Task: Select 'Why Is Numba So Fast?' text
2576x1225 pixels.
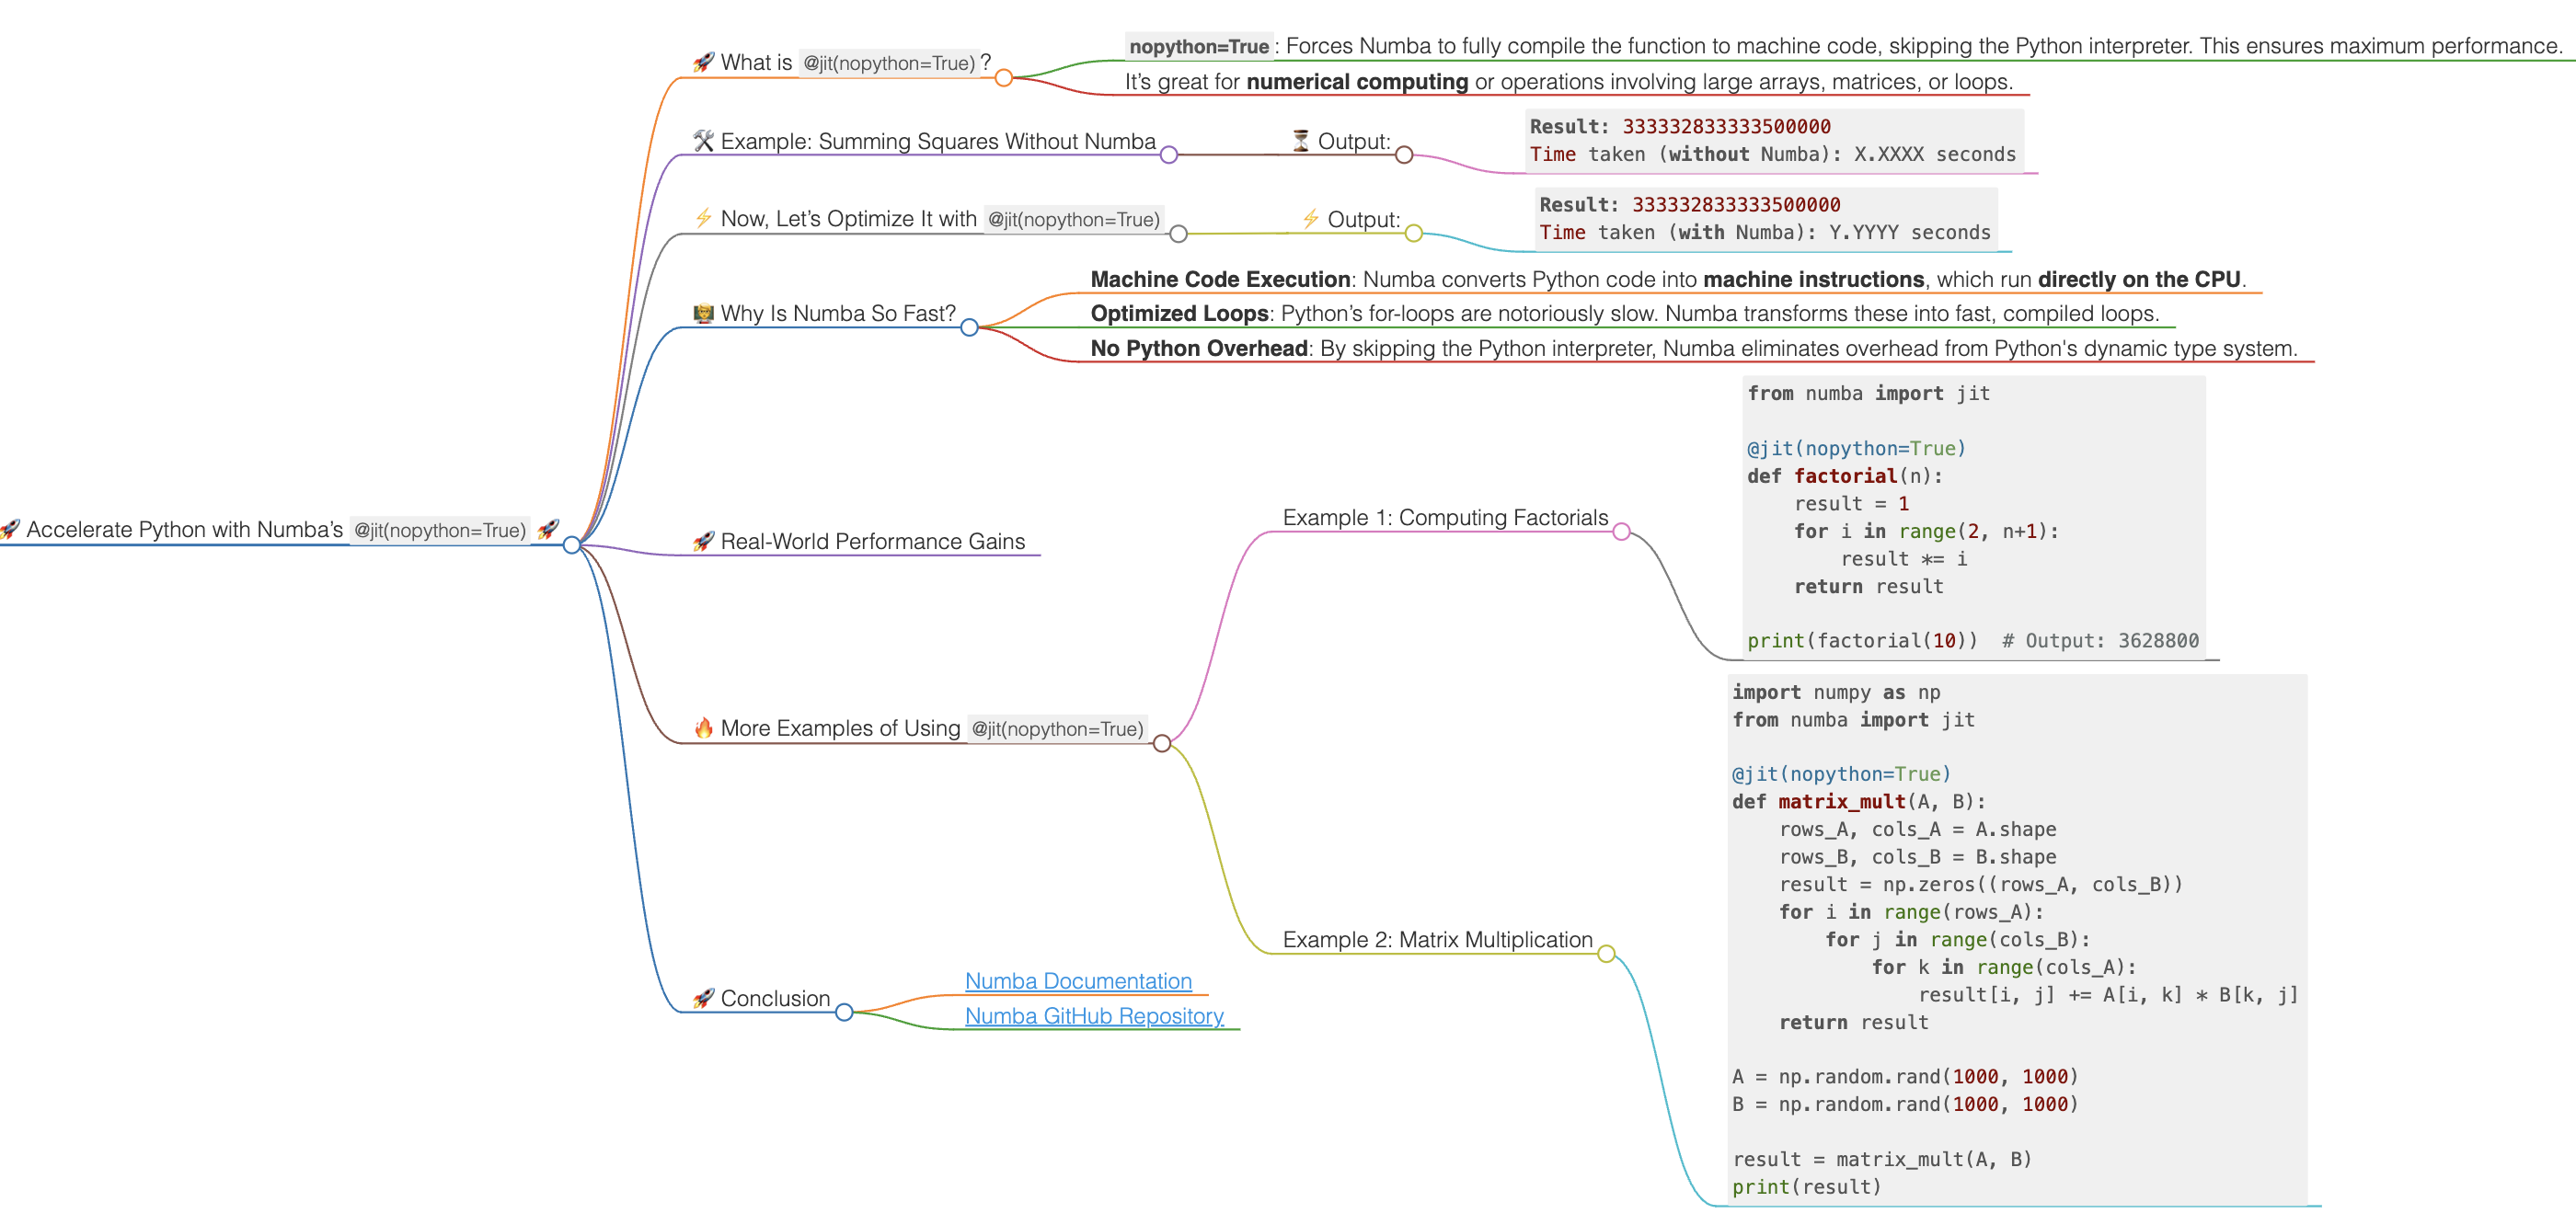Action: [838, 313]
